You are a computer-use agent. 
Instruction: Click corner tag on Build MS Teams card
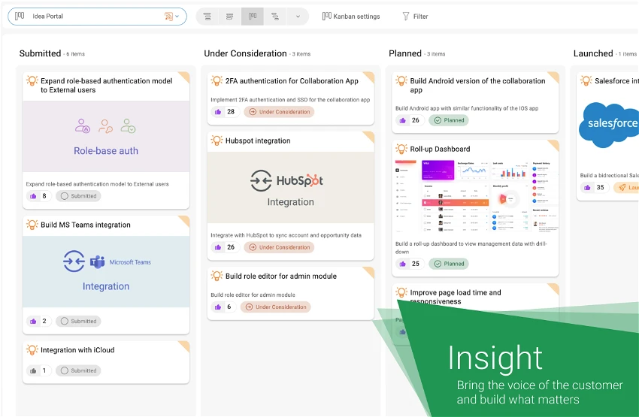pyautogui.click(x=184, y=221)
